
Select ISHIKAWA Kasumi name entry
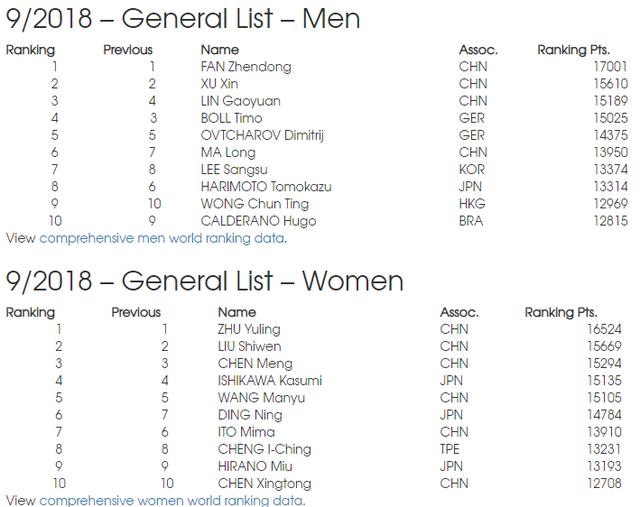(x=270, y=381)
